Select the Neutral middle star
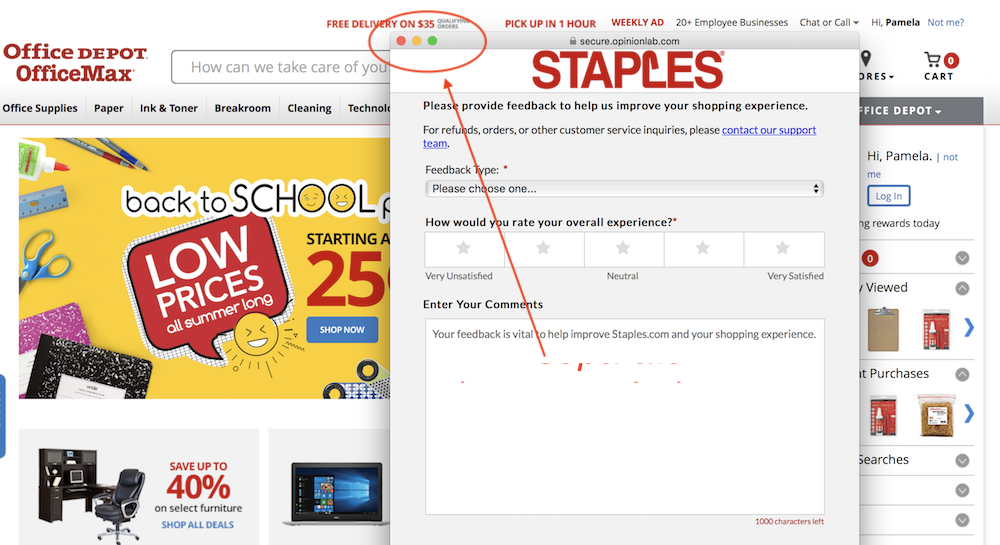The image size is (1000, 545). tap(623, 249)
